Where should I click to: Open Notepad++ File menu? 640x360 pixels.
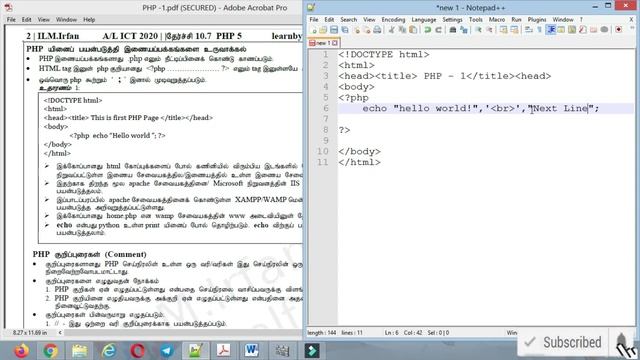[314, 20]
